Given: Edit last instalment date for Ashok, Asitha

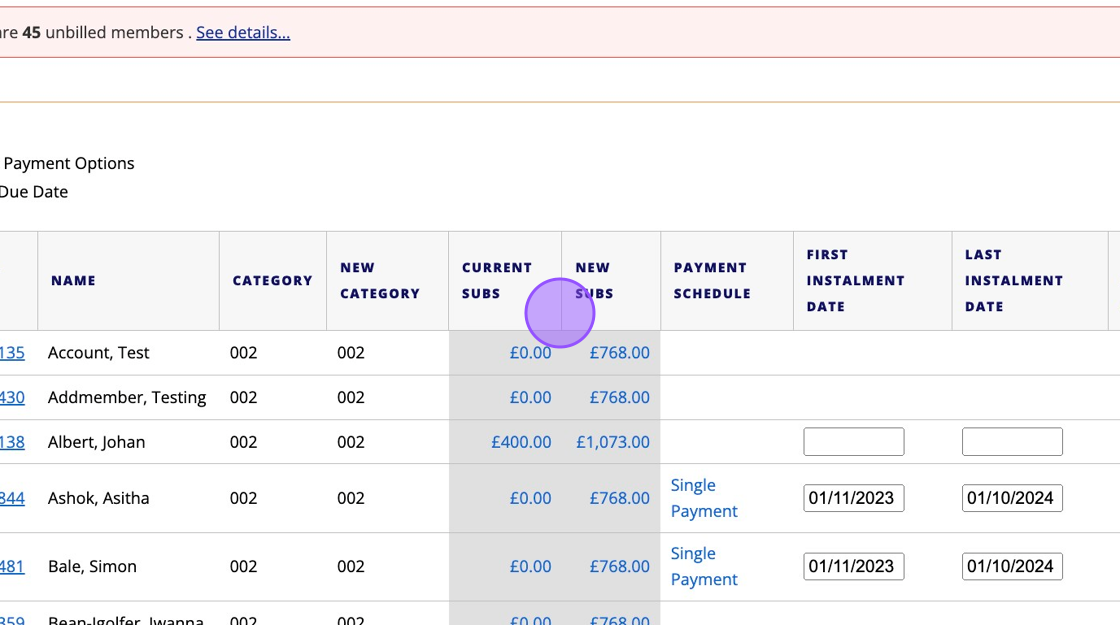Looking at the screenshot, I should [x=1012, y=498].
